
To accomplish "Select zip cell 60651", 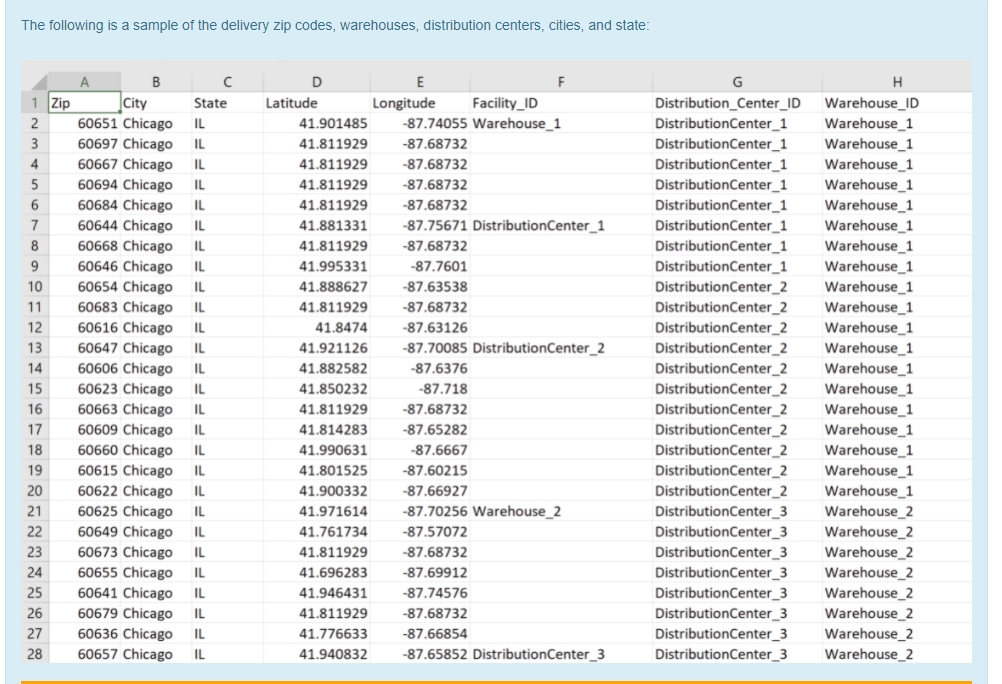I will pos(84,123).
